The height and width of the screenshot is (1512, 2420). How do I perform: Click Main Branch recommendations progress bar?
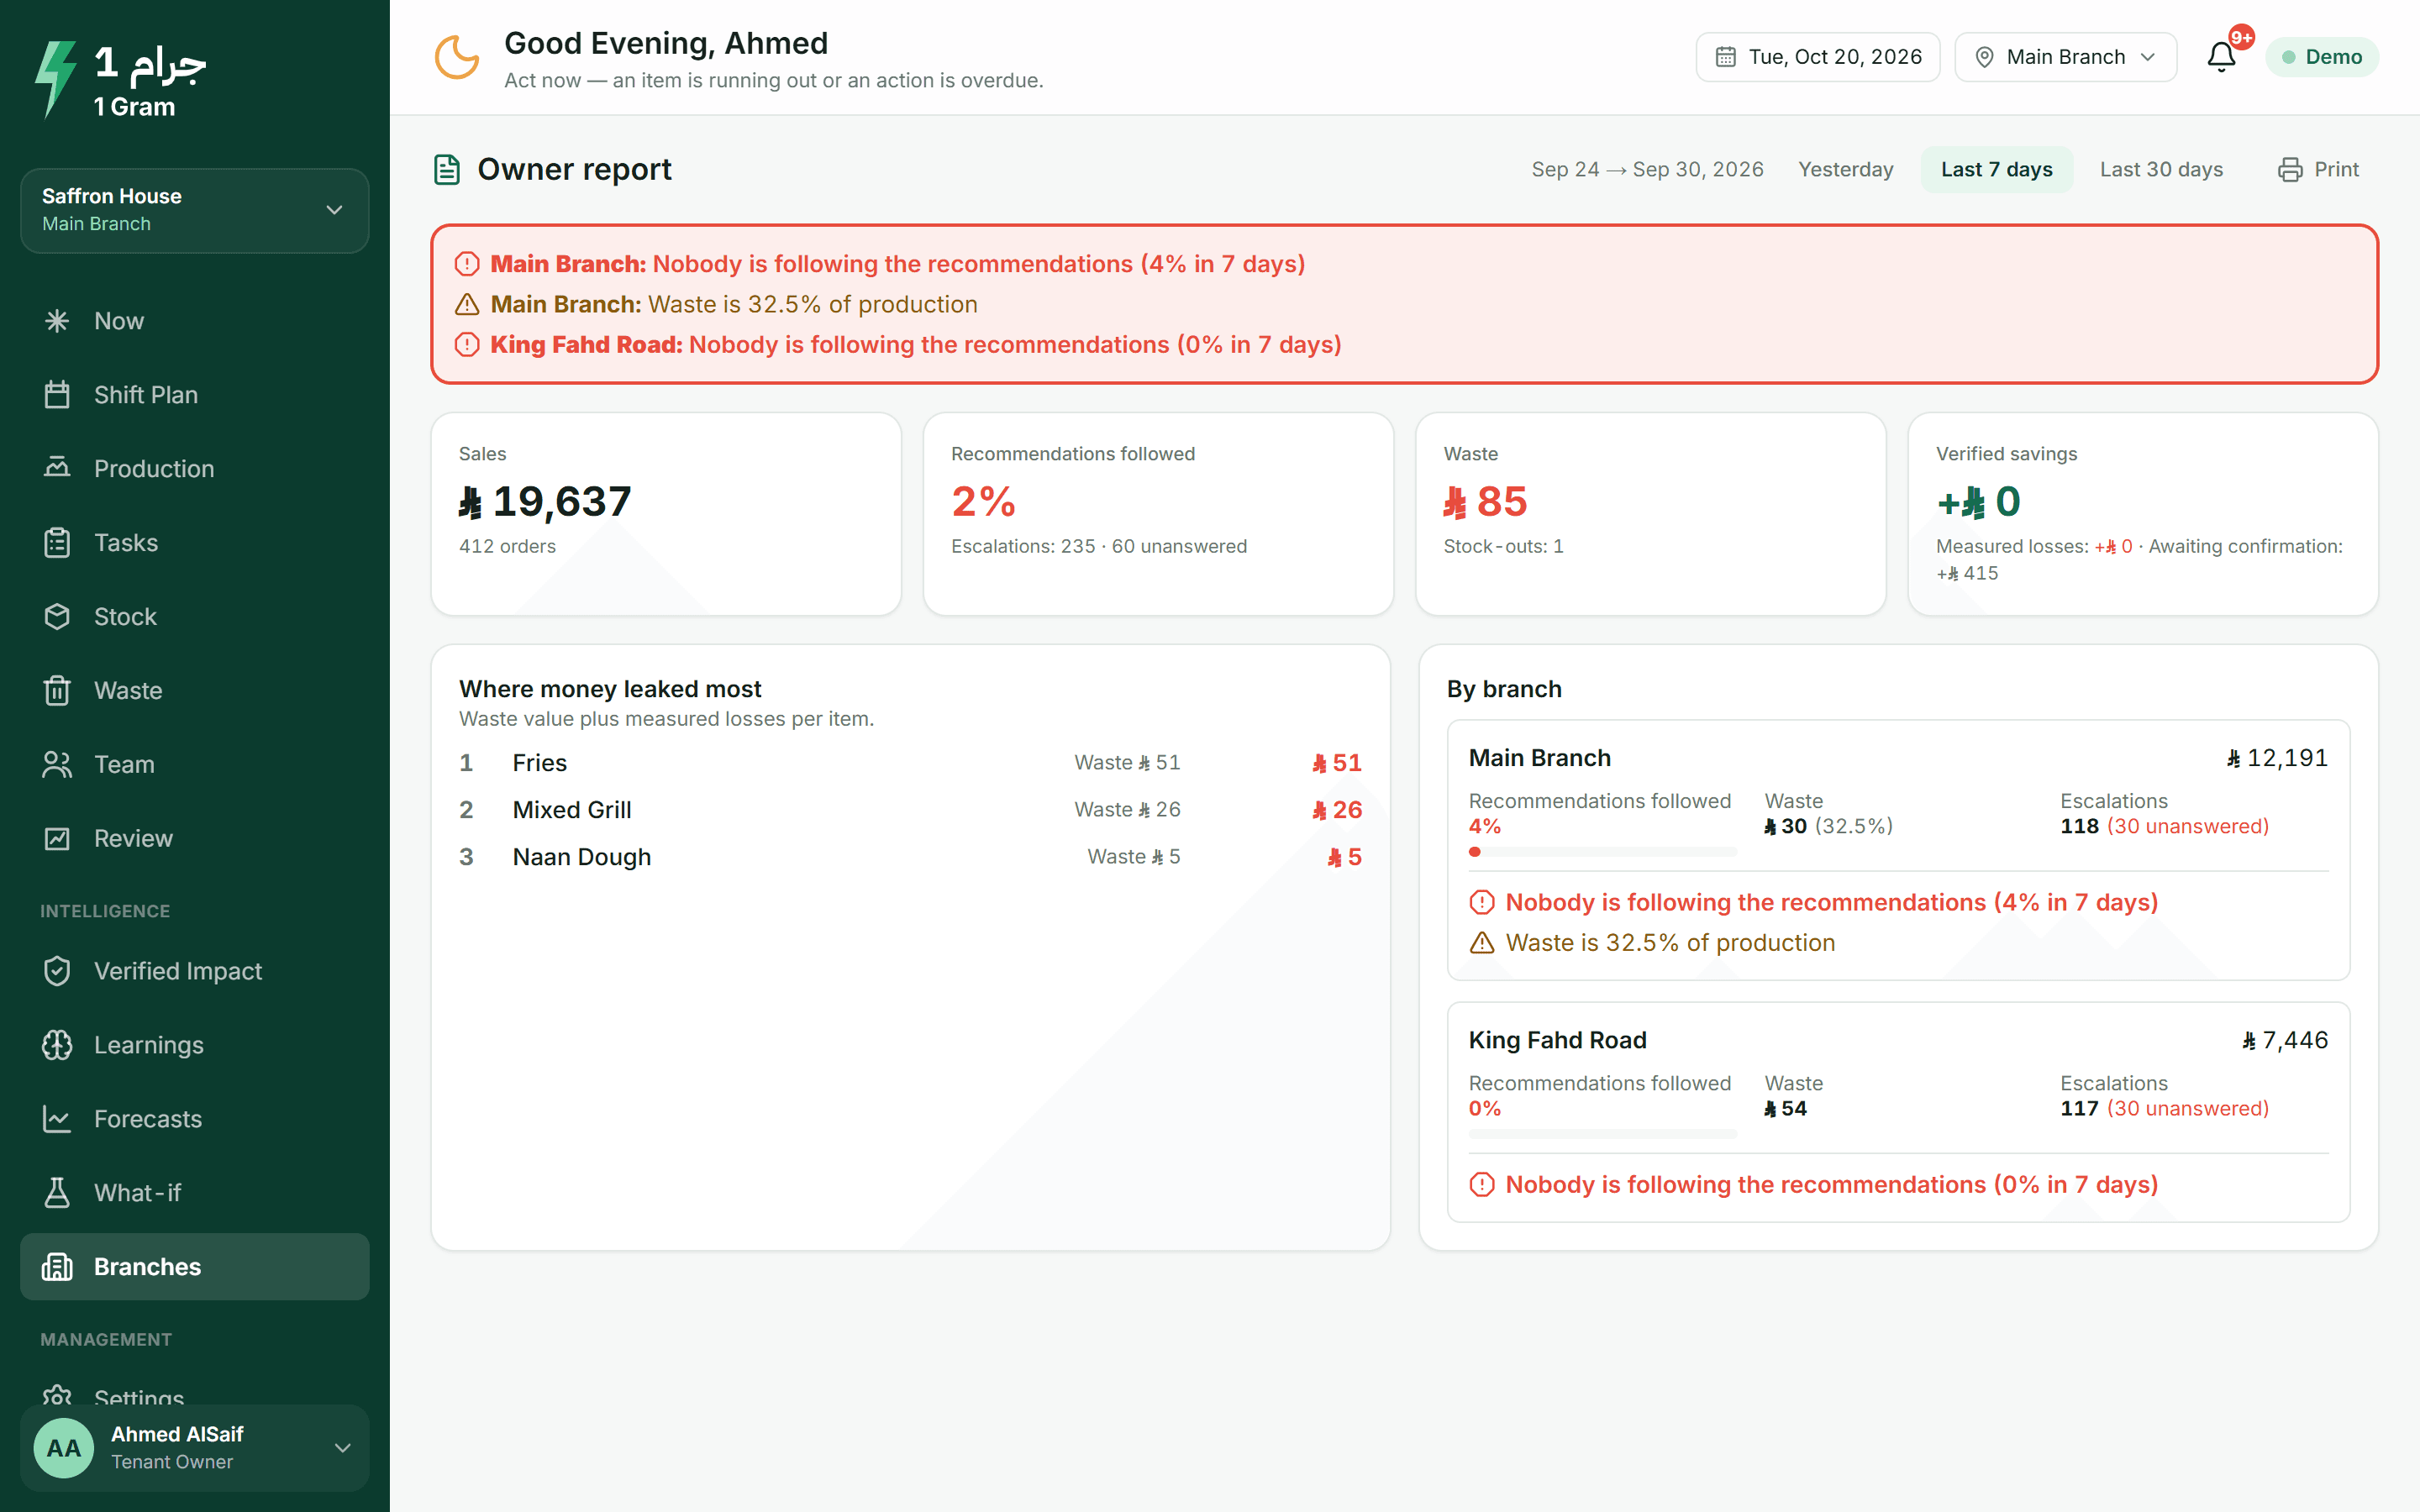coord(1603,852)
